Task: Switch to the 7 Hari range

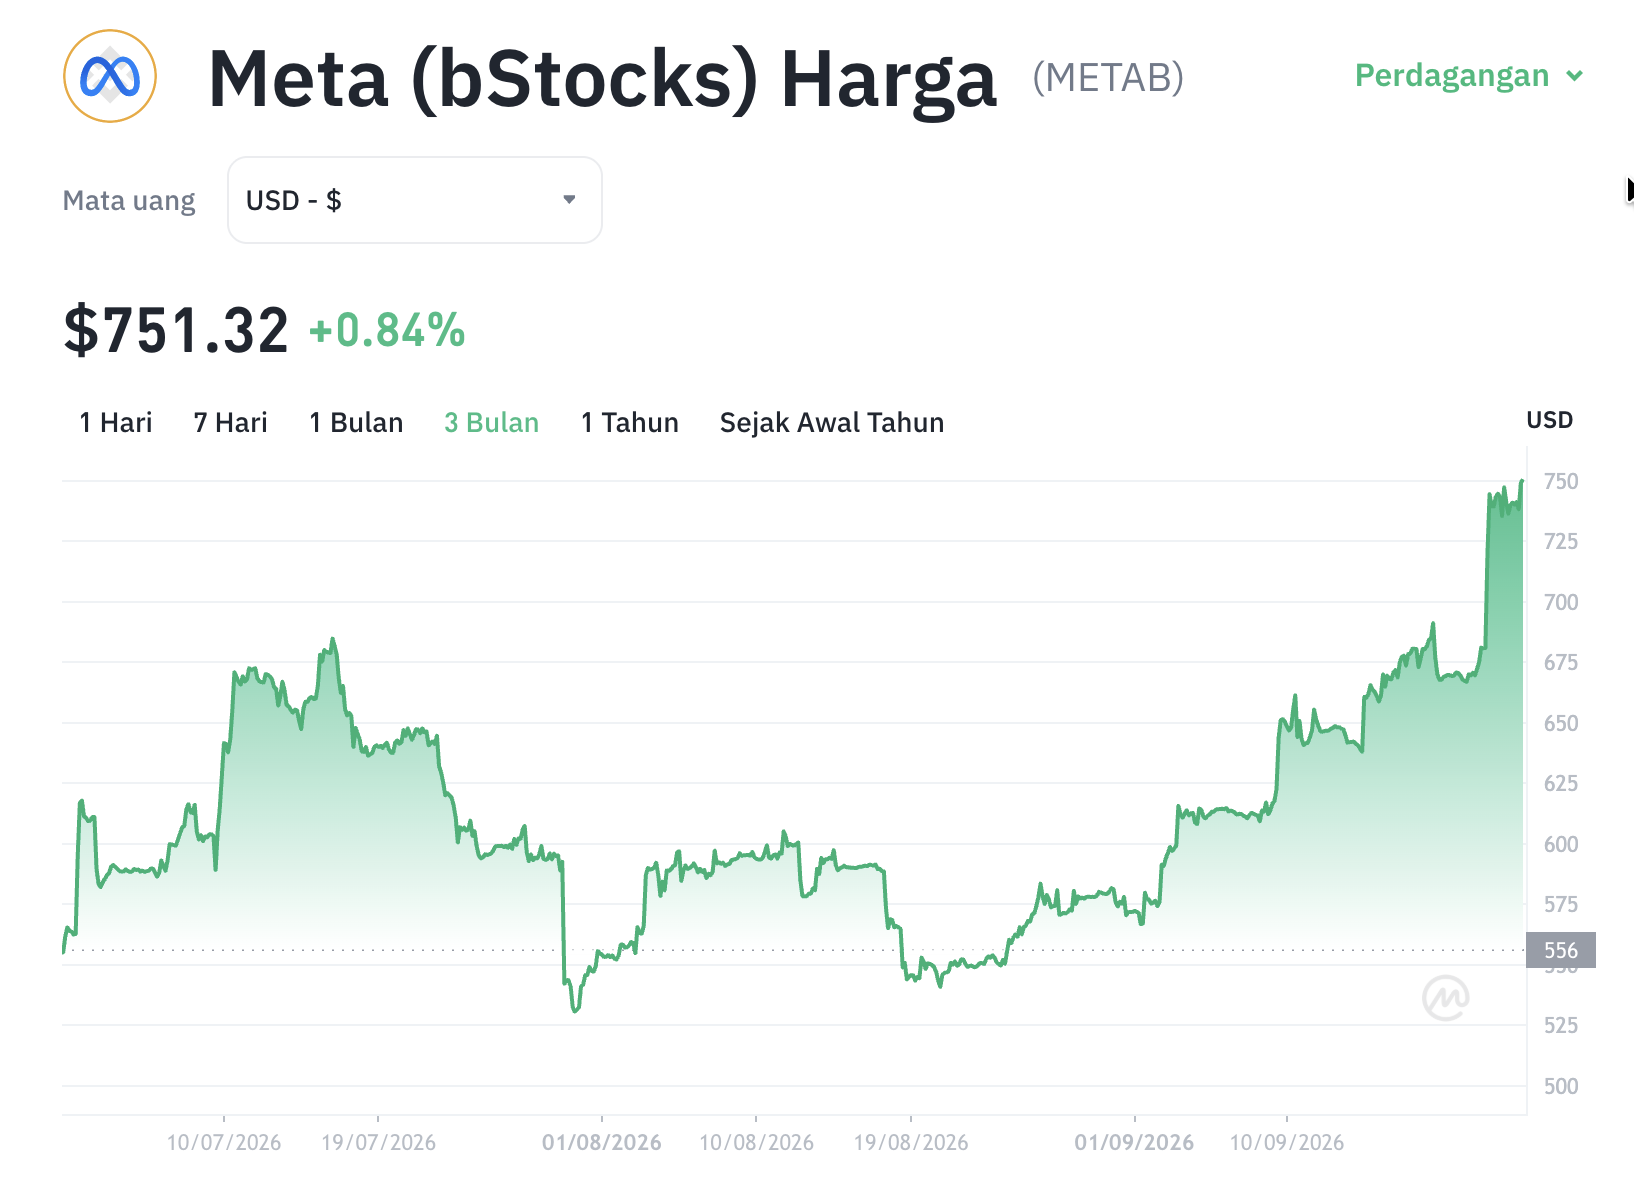Action: [x=231, y=423]
